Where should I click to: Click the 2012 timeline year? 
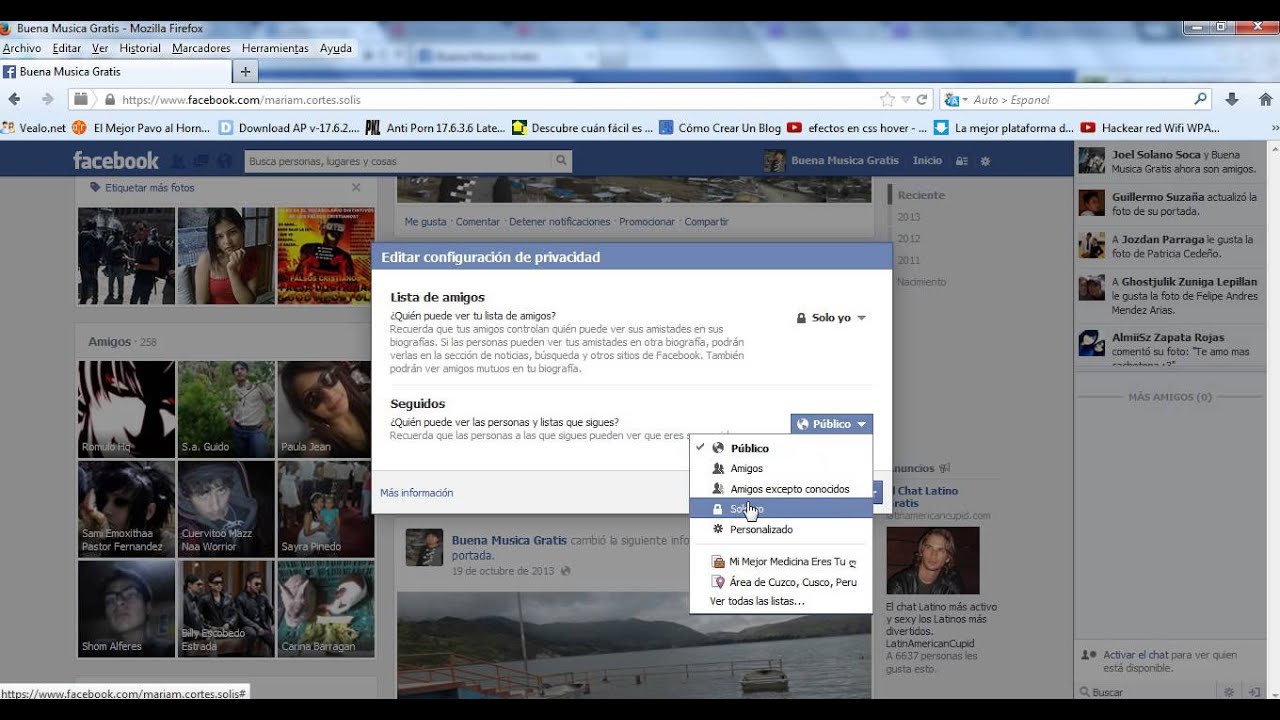909,239
